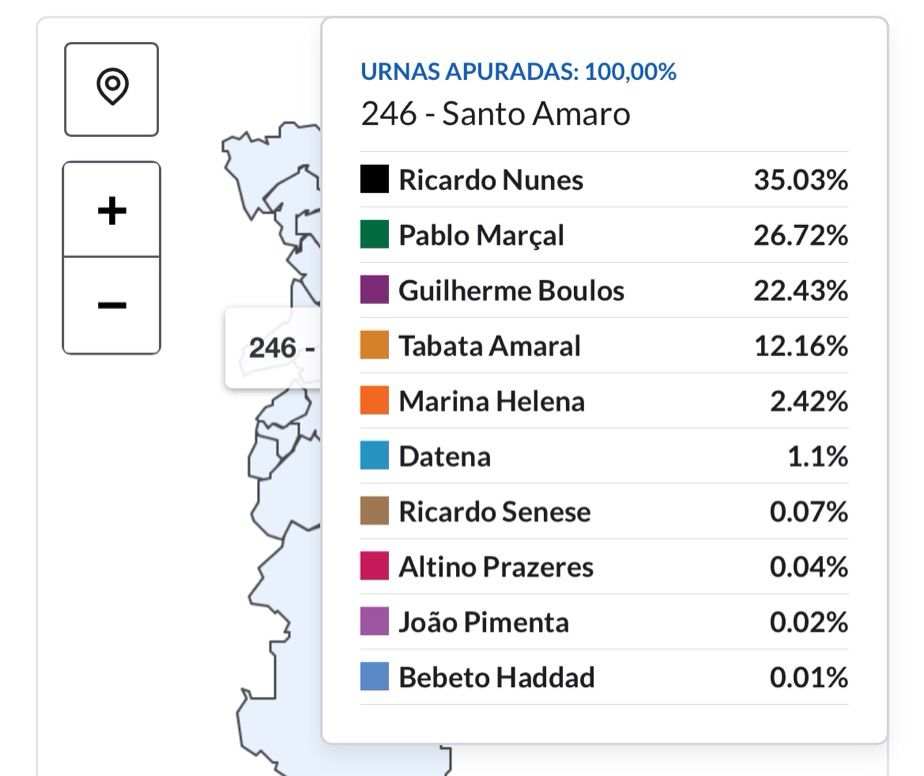This screenshot has height=776, width=924.
Task: Zoom out with the minus button
Action: click(112, 305)
